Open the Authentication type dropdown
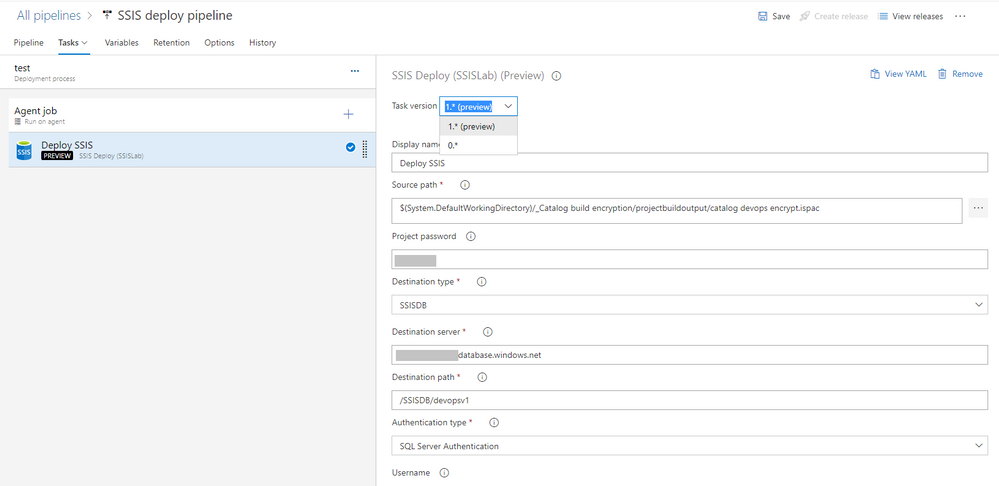This screenshot has width=999, height=486. point(689,446)
